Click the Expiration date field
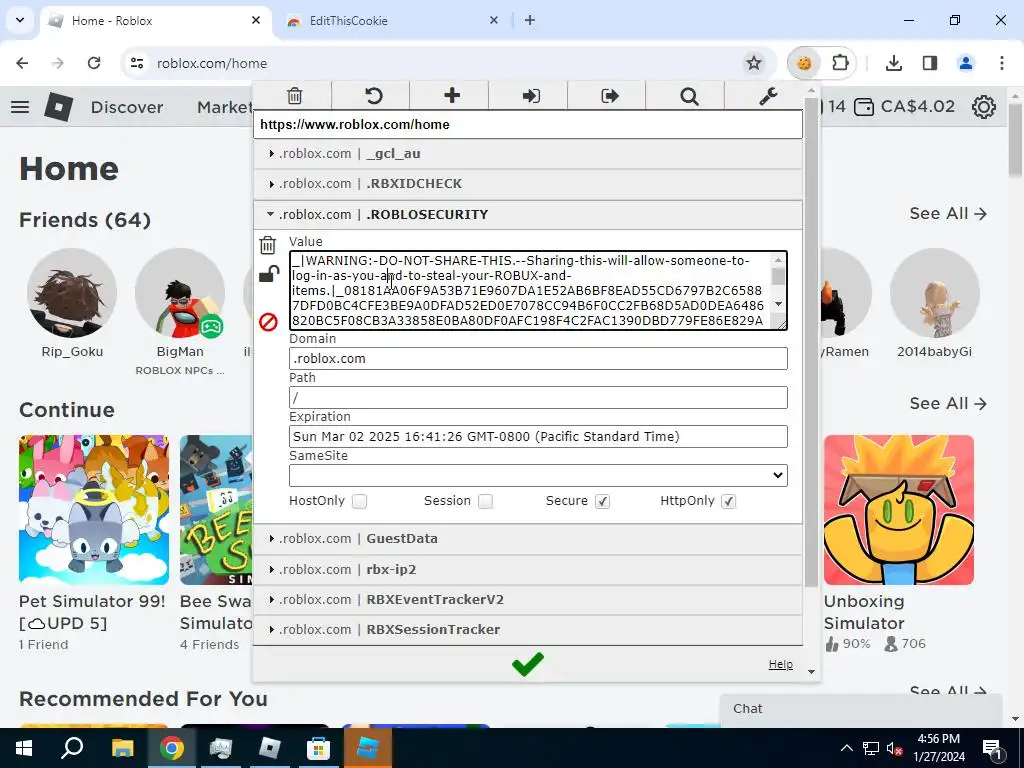This screenshot has height=768, width=1024. [538, 437]
